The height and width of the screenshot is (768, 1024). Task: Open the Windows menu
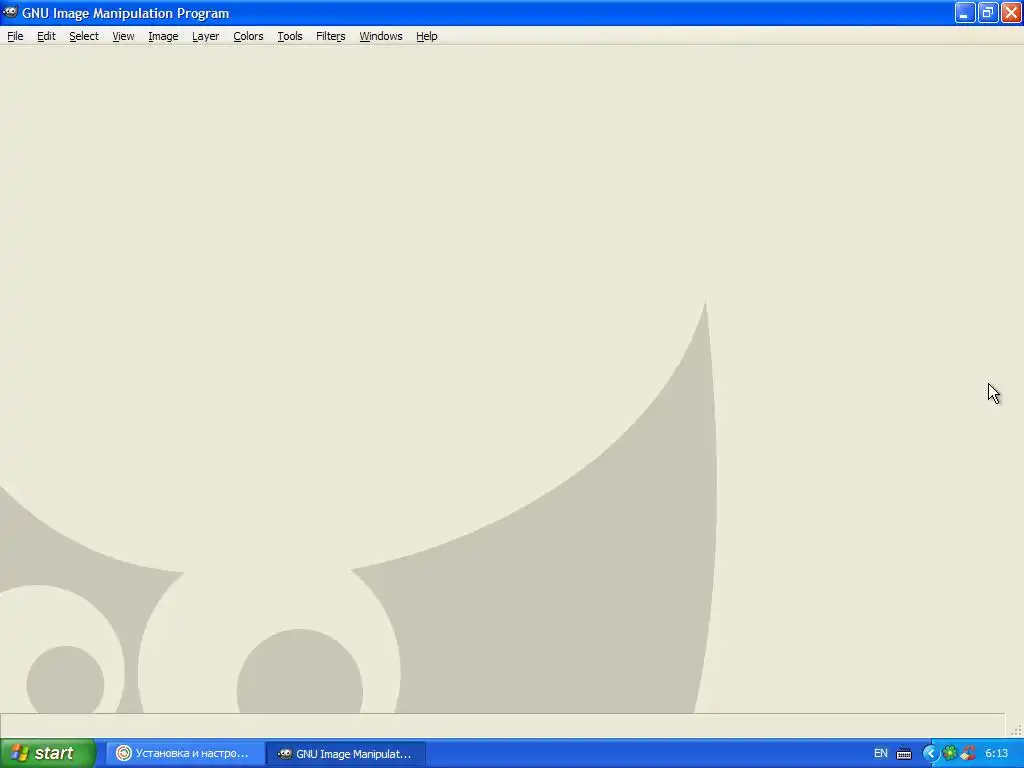pos(380,37)
